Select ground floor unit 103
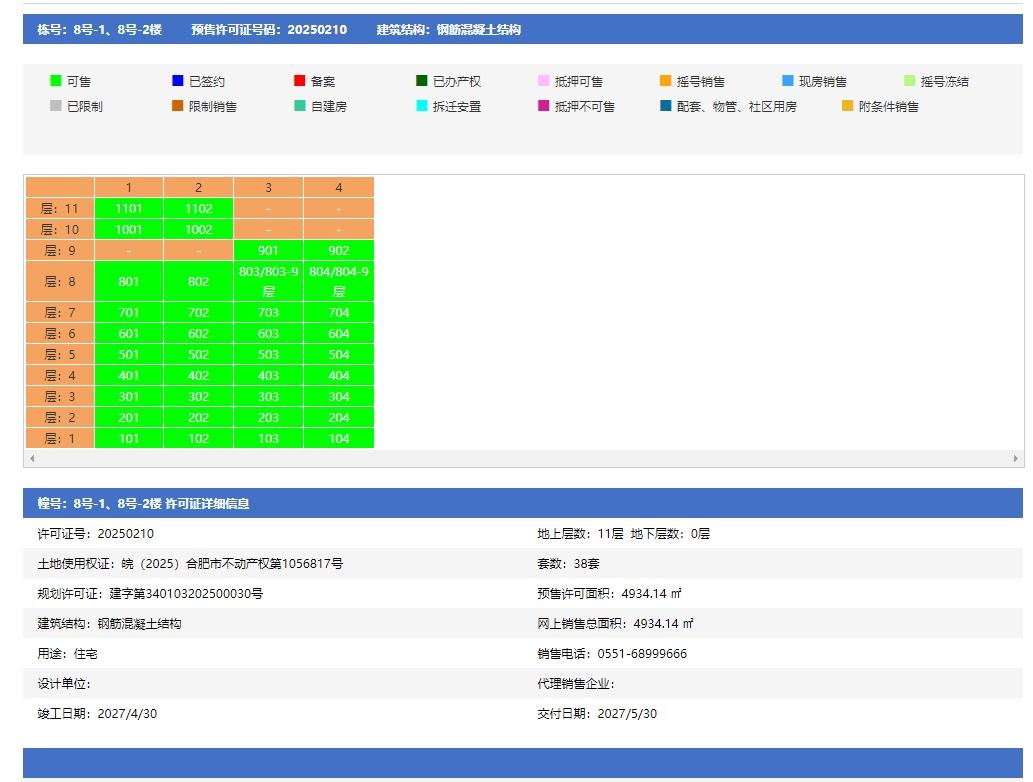Viewport: 1033px width, 782px height. click(268, 439)
